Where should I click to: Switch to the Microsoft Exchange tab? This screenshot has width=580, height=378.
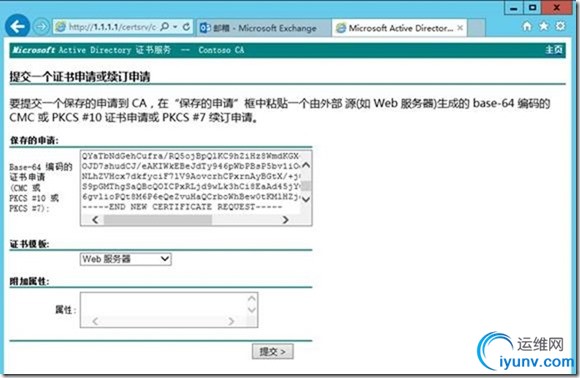(x=263, y=28)
